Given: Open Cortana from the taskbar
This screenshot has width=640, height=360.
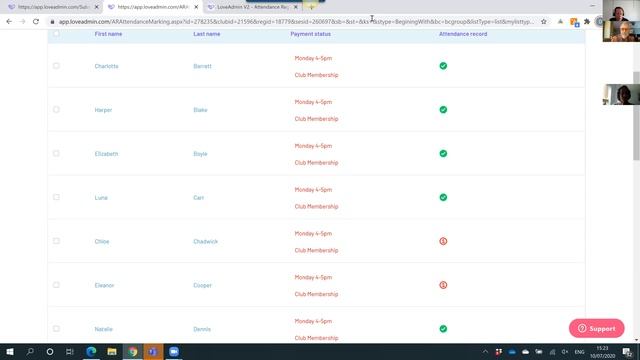Looking at the screenshot, I should coord(50,351).
